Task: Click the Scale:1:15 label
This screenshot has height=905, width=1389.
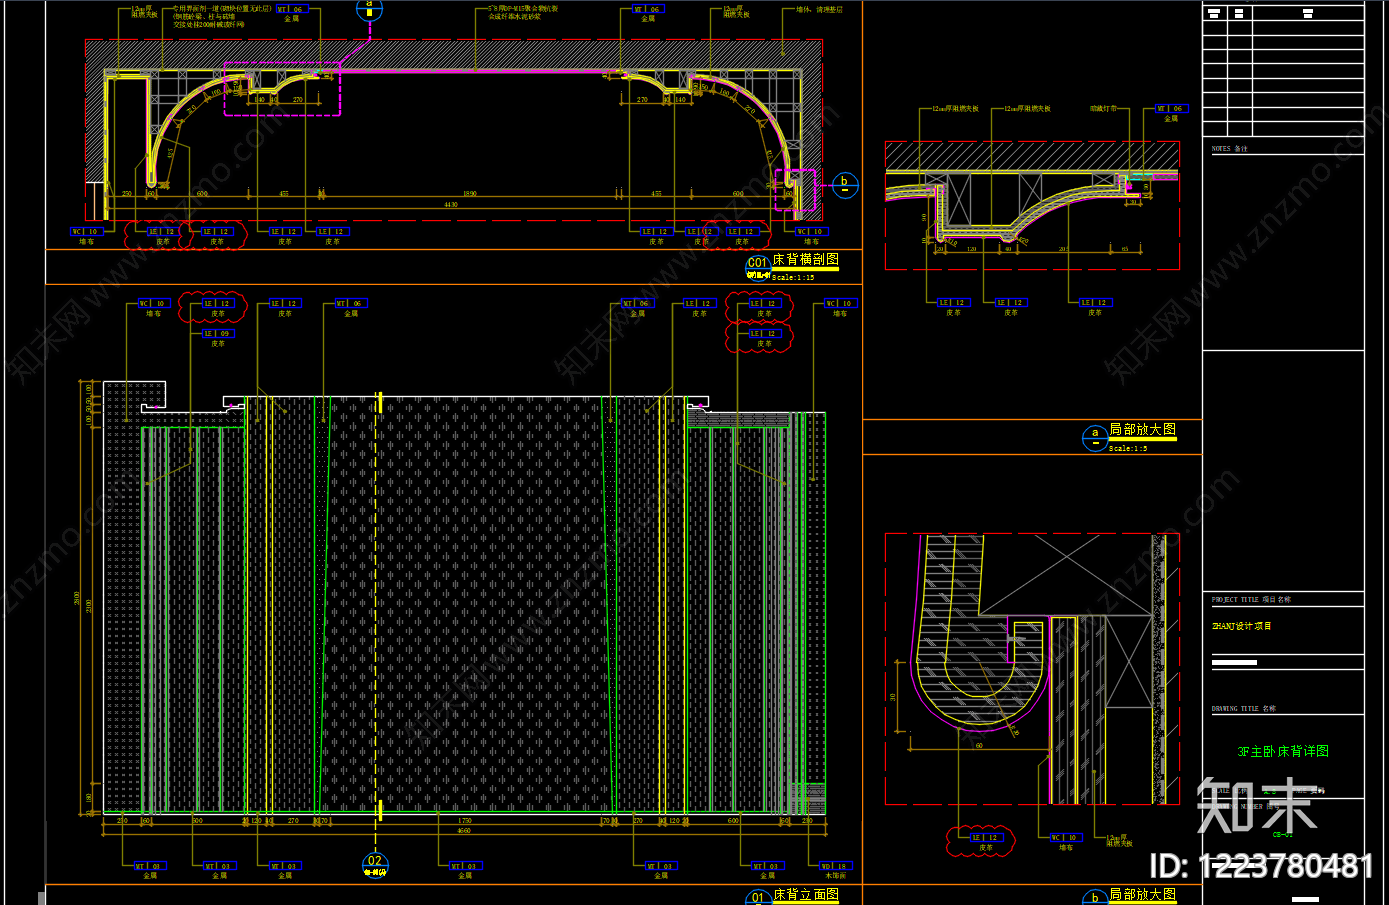Action: [793, 277]
